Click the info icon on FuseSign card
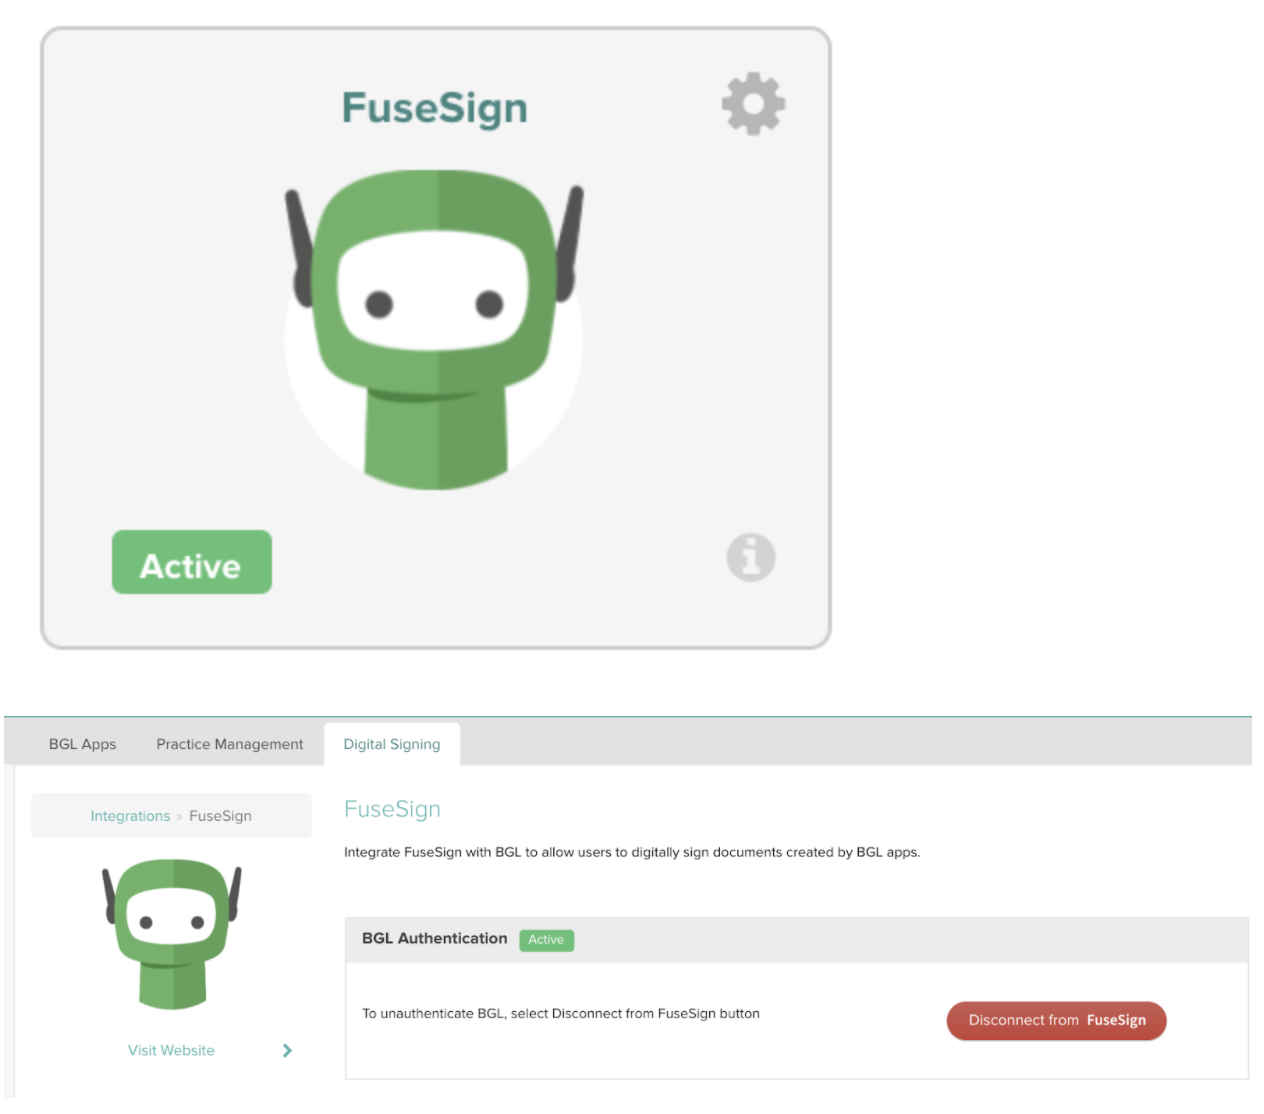The image size is (1264, 1114). pos(751,557)
